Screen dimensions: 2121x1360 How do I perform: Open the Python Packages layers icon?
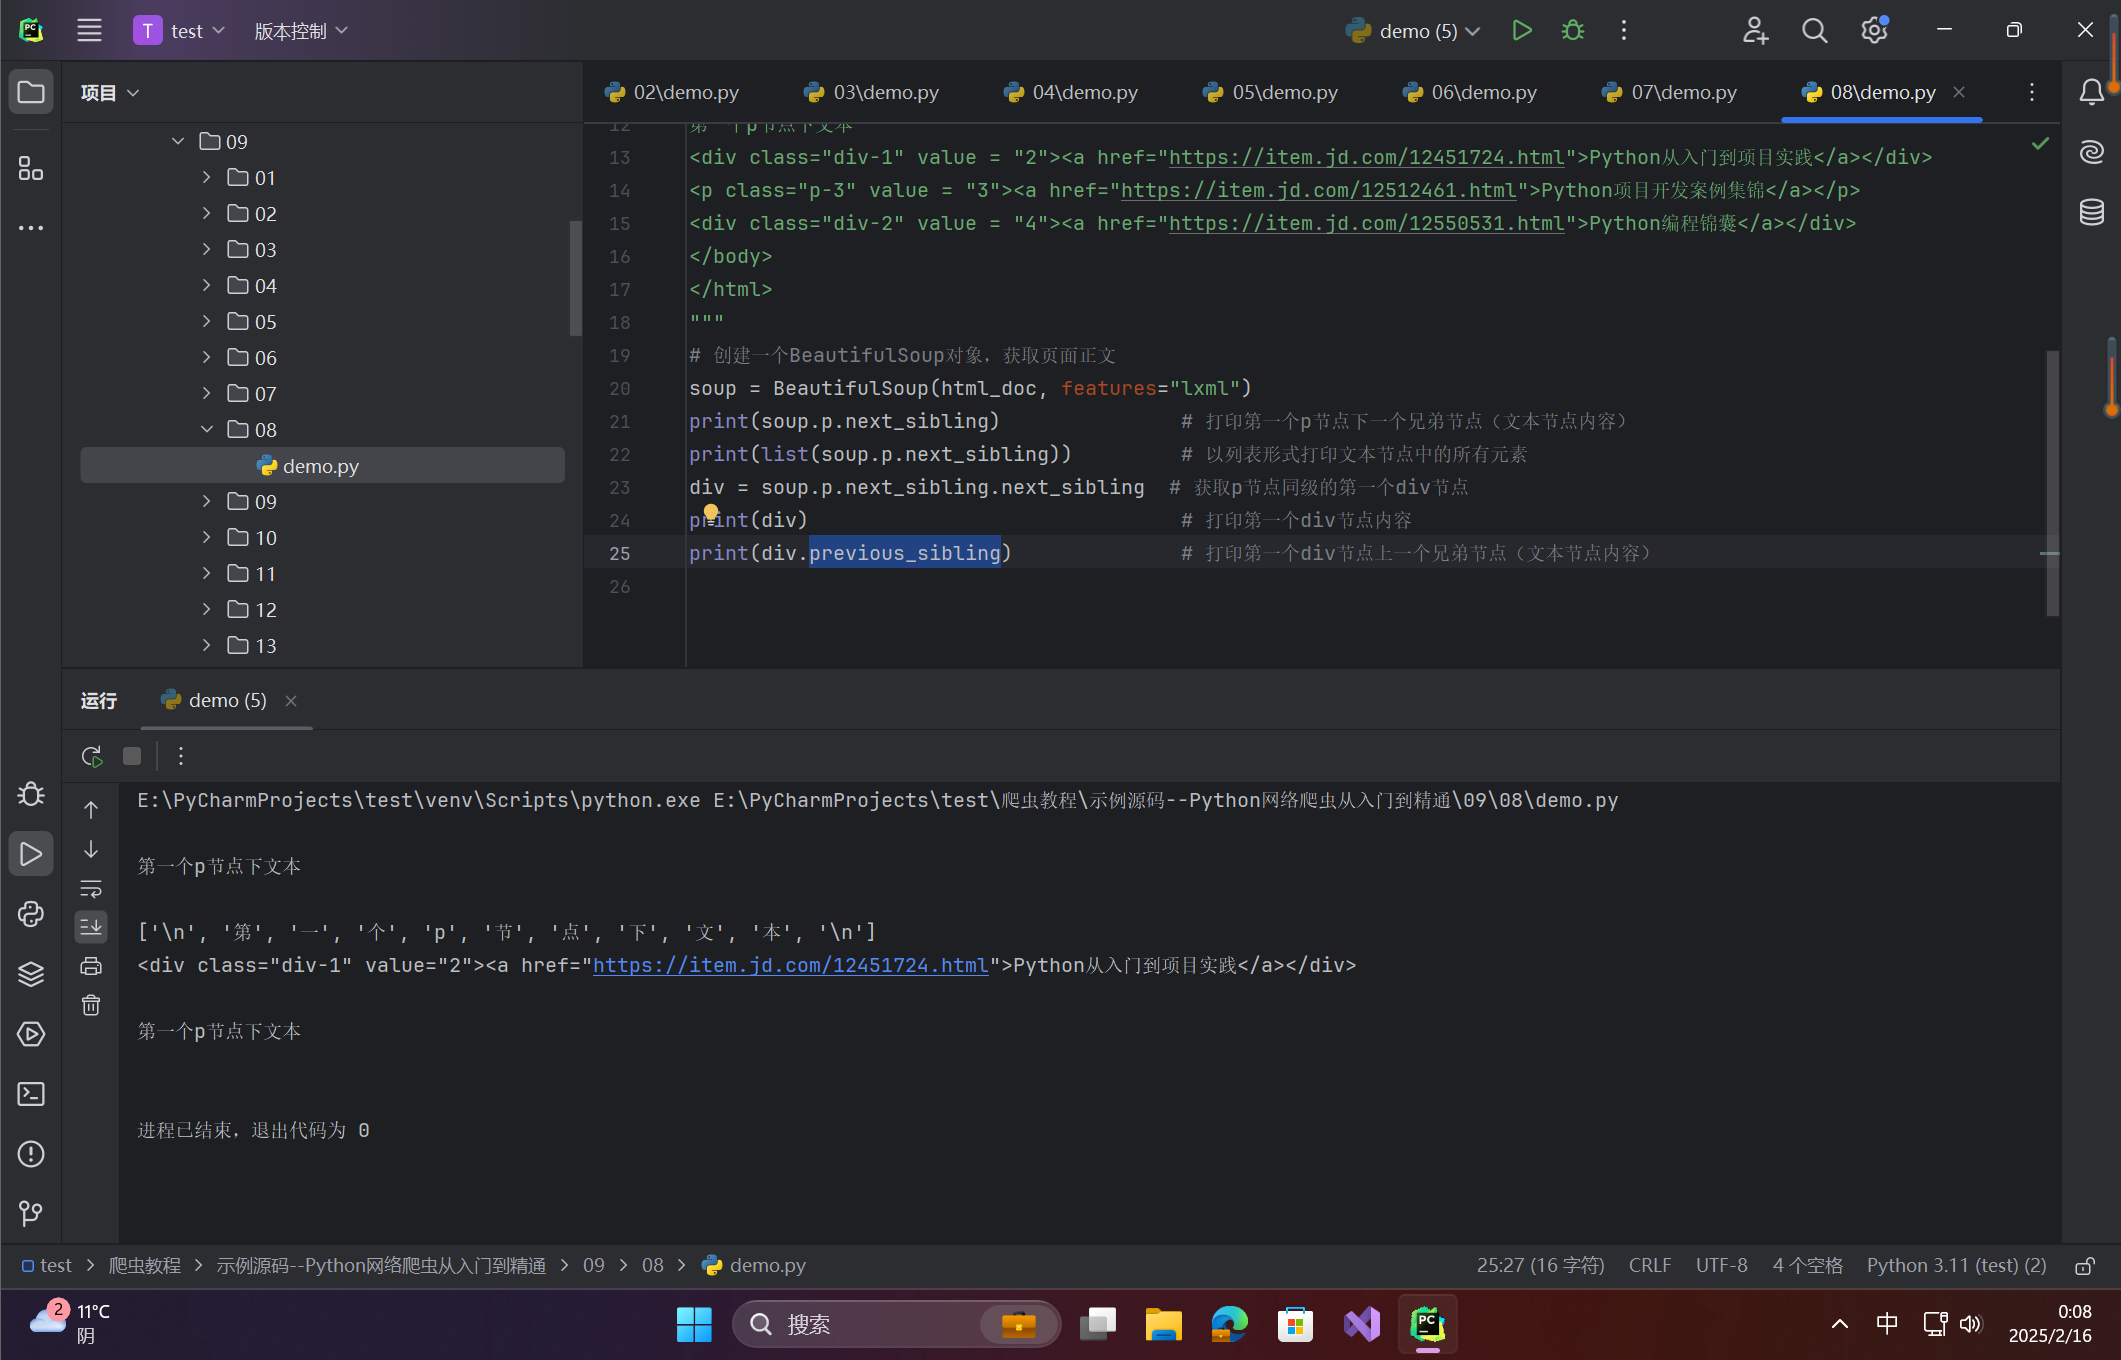click(x=31, y=974)
